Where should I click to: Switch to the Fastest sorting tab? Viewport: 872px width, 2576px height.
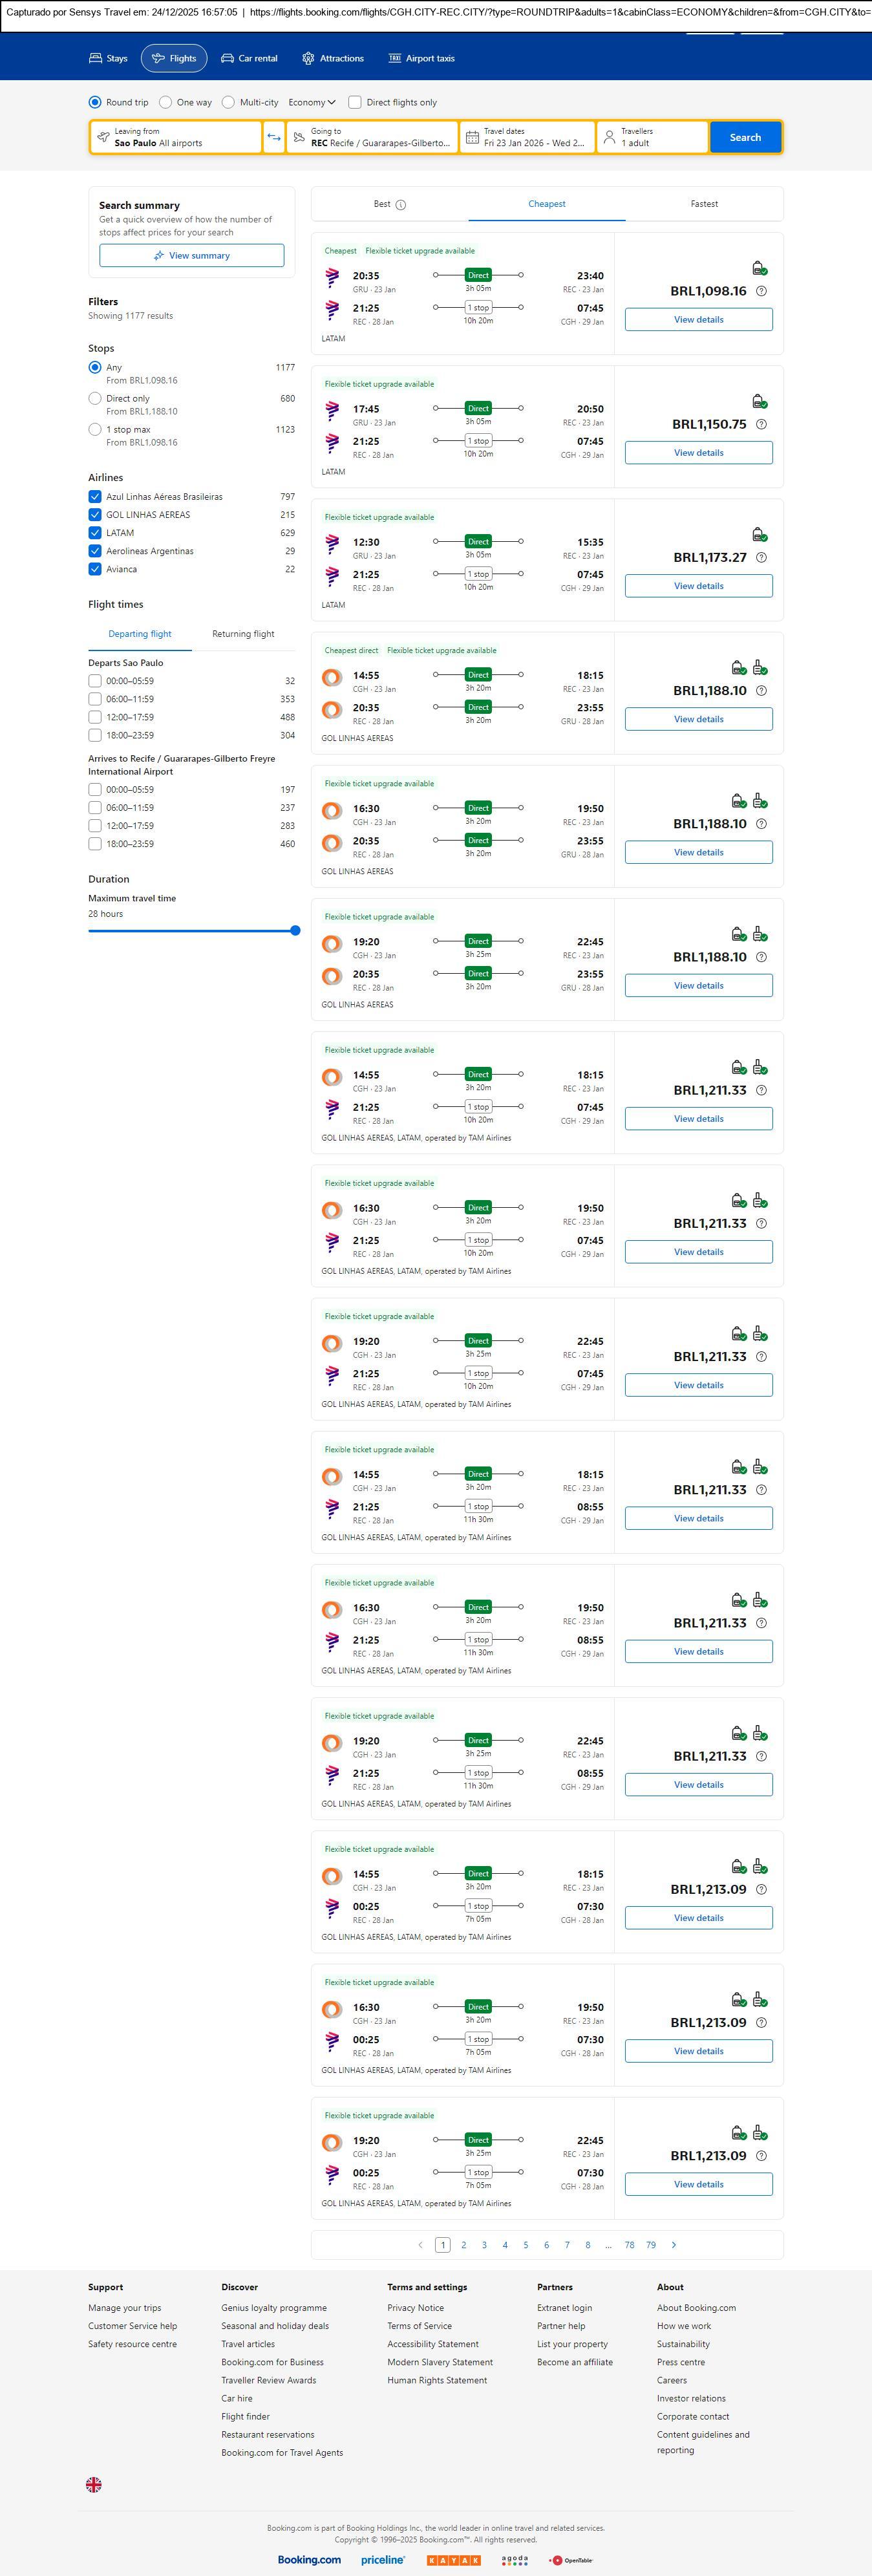click(x=704, y=204)
